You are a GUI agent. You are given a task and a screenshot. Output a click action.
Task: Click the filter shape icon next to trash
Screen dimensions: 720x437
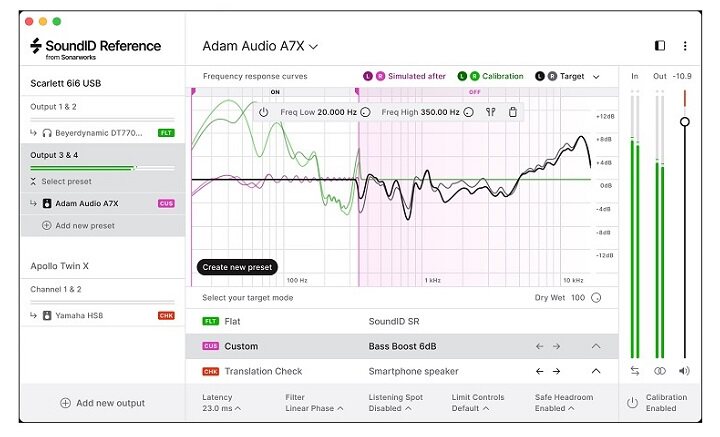coord(491,112)
